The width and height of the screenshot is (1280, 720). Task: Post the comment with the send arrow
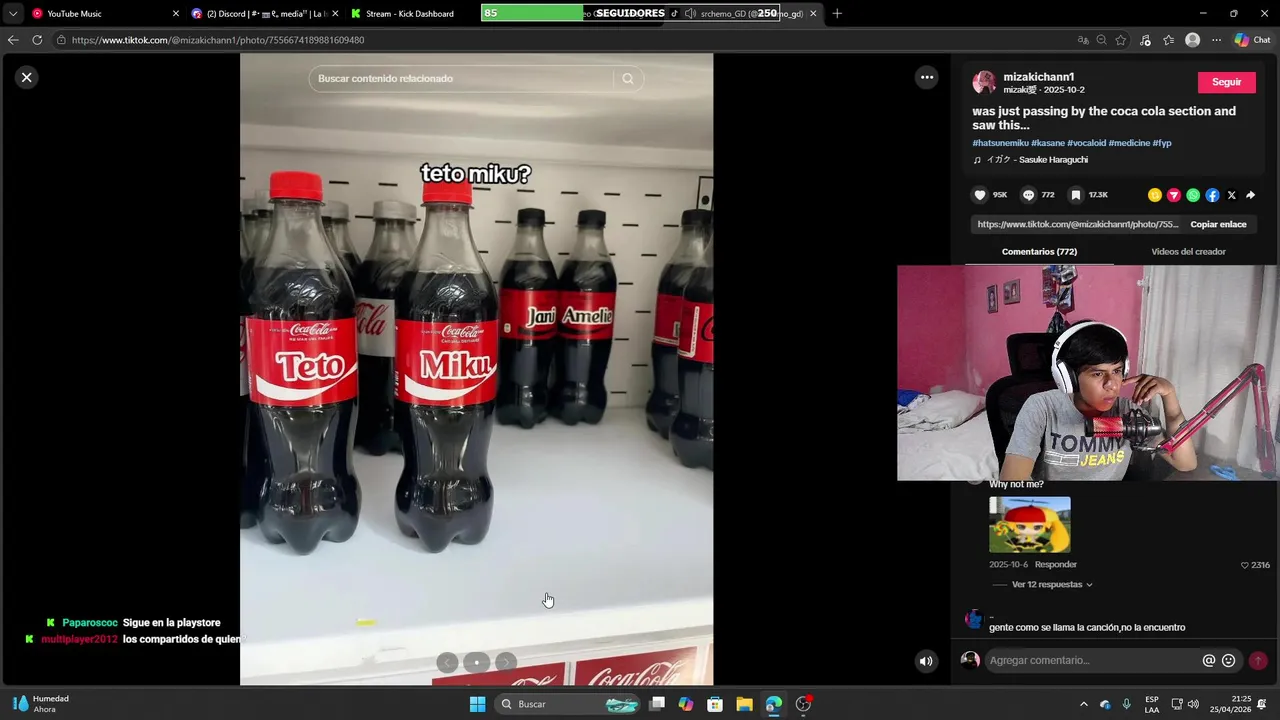[1258, 660]
